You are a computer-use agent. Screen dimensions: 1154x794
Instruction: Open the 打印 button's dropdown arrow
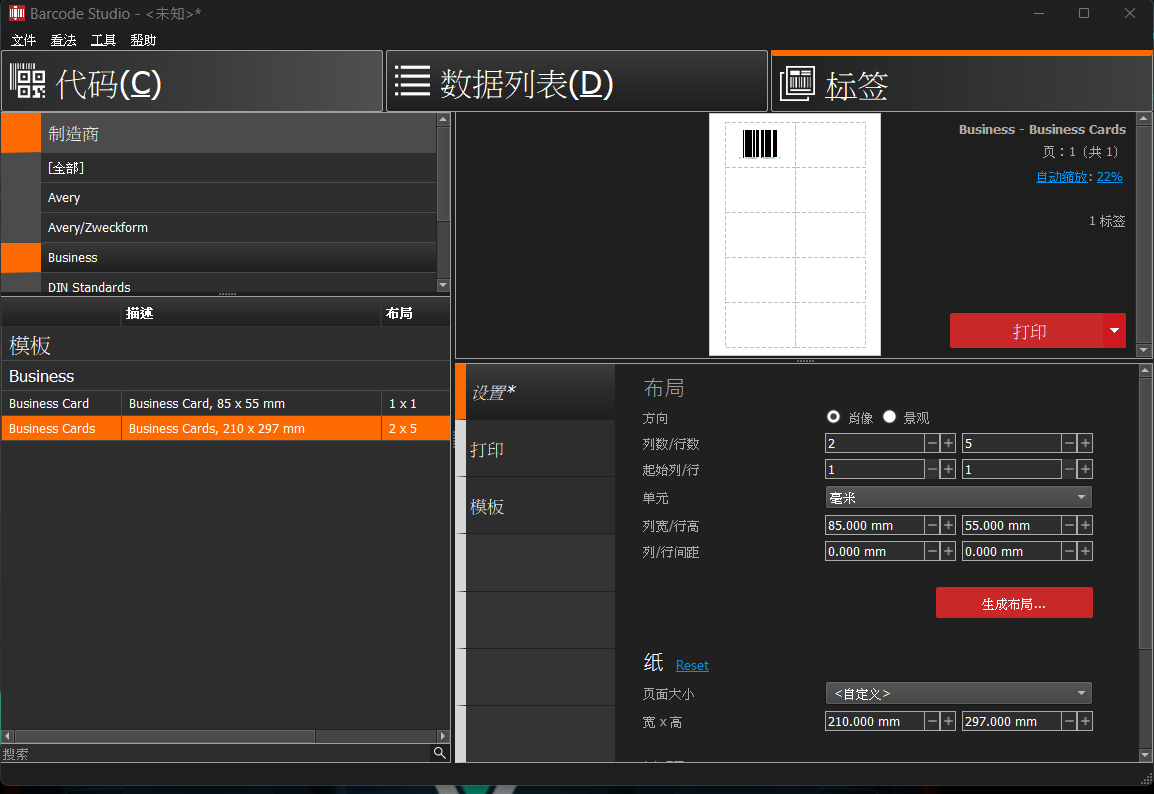click(1114, 330)
